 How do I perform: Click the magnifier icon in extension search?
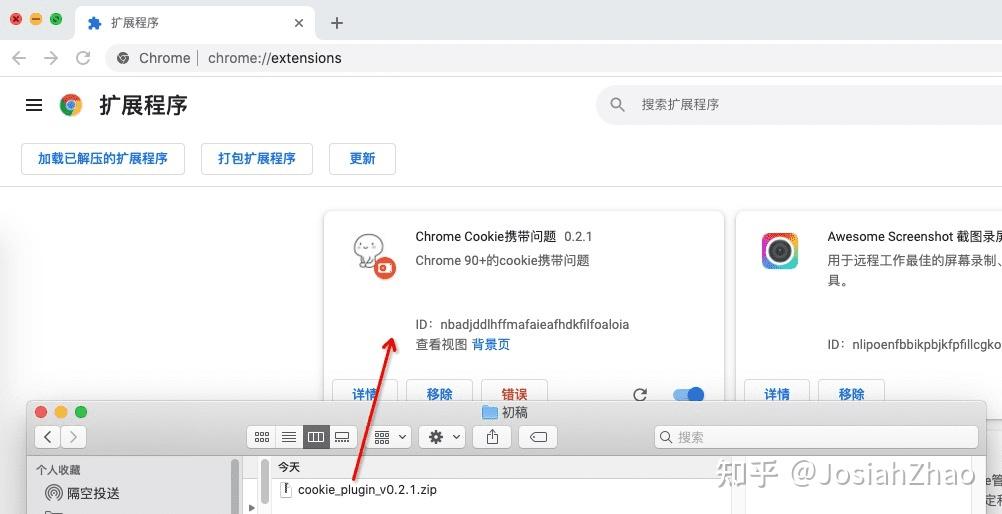coord(617,105)
